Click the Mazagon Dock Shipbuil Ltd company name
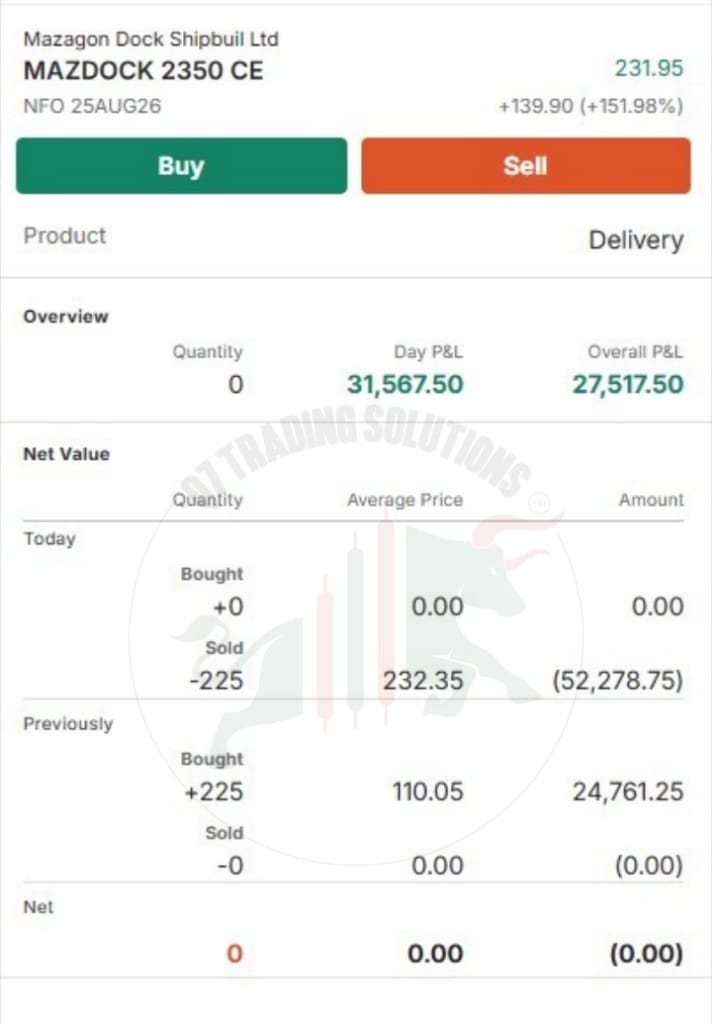The width and height of the screenshot is (712, 1024). 151,39
